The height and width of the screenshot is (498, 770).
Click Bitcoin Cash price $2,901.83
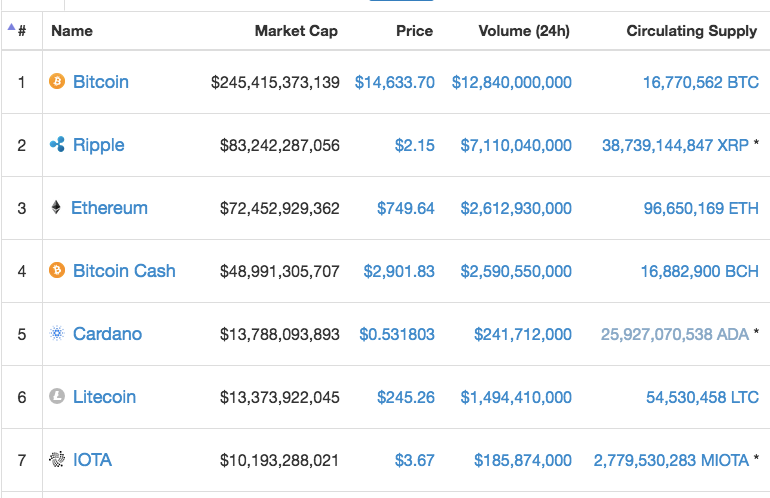point(399,271)
